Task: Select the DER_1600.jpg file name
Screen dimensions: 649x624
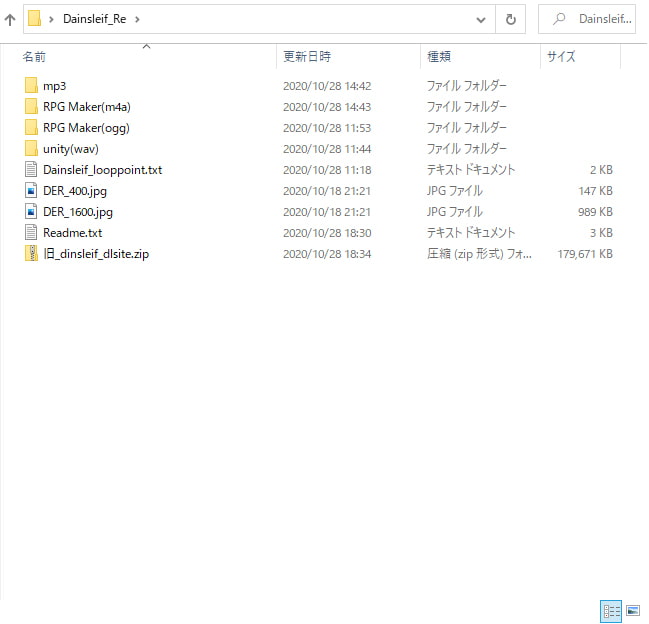Action: click(78, 212)
